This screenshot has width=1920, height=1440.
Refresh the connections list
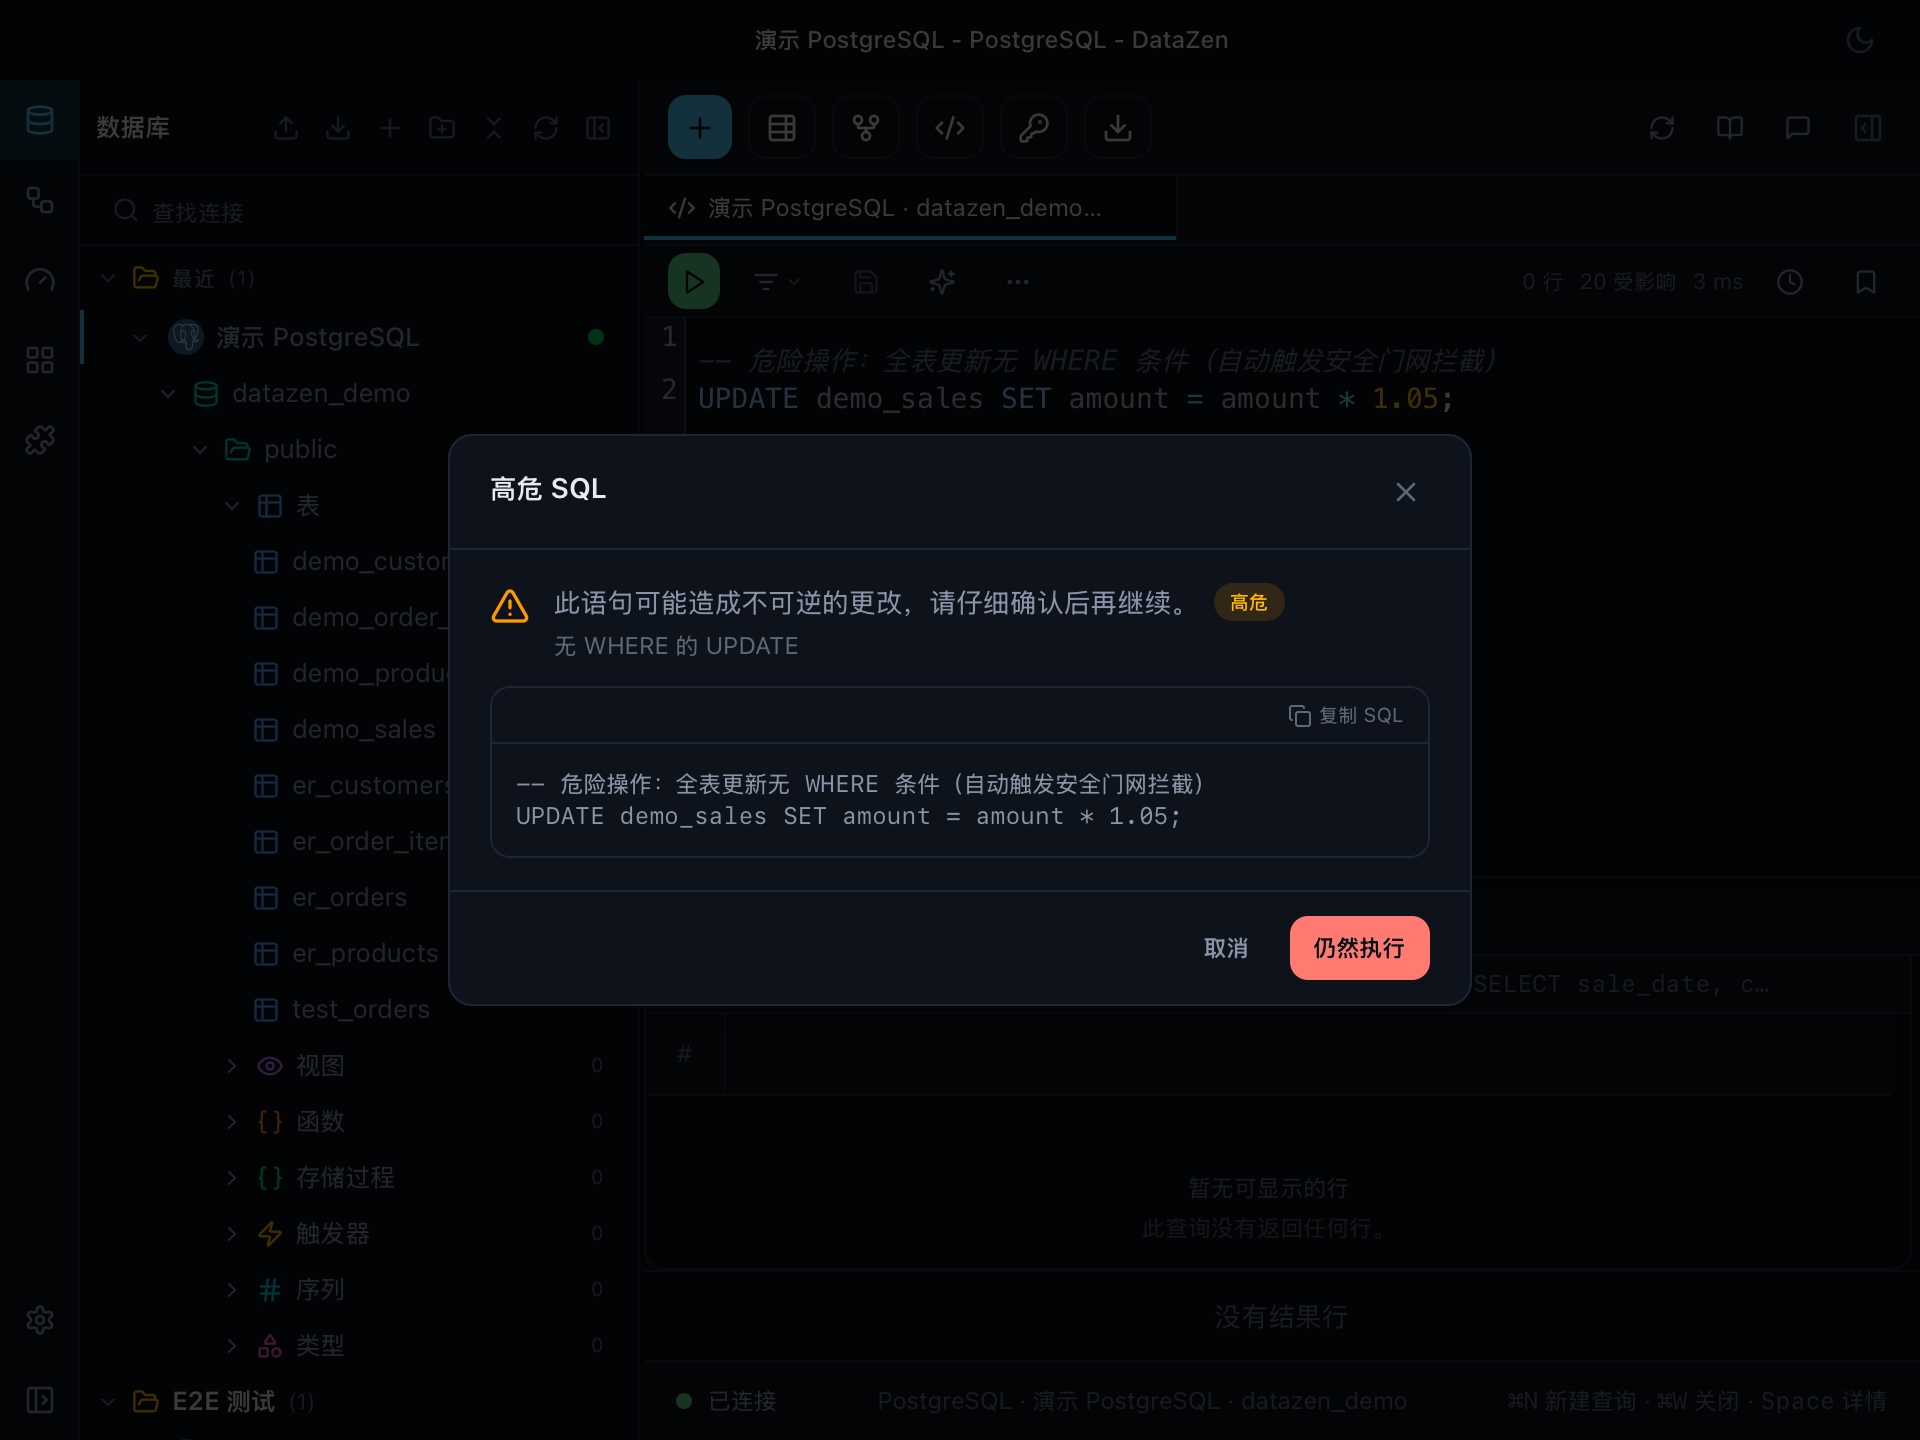click(x=546, y=128)
